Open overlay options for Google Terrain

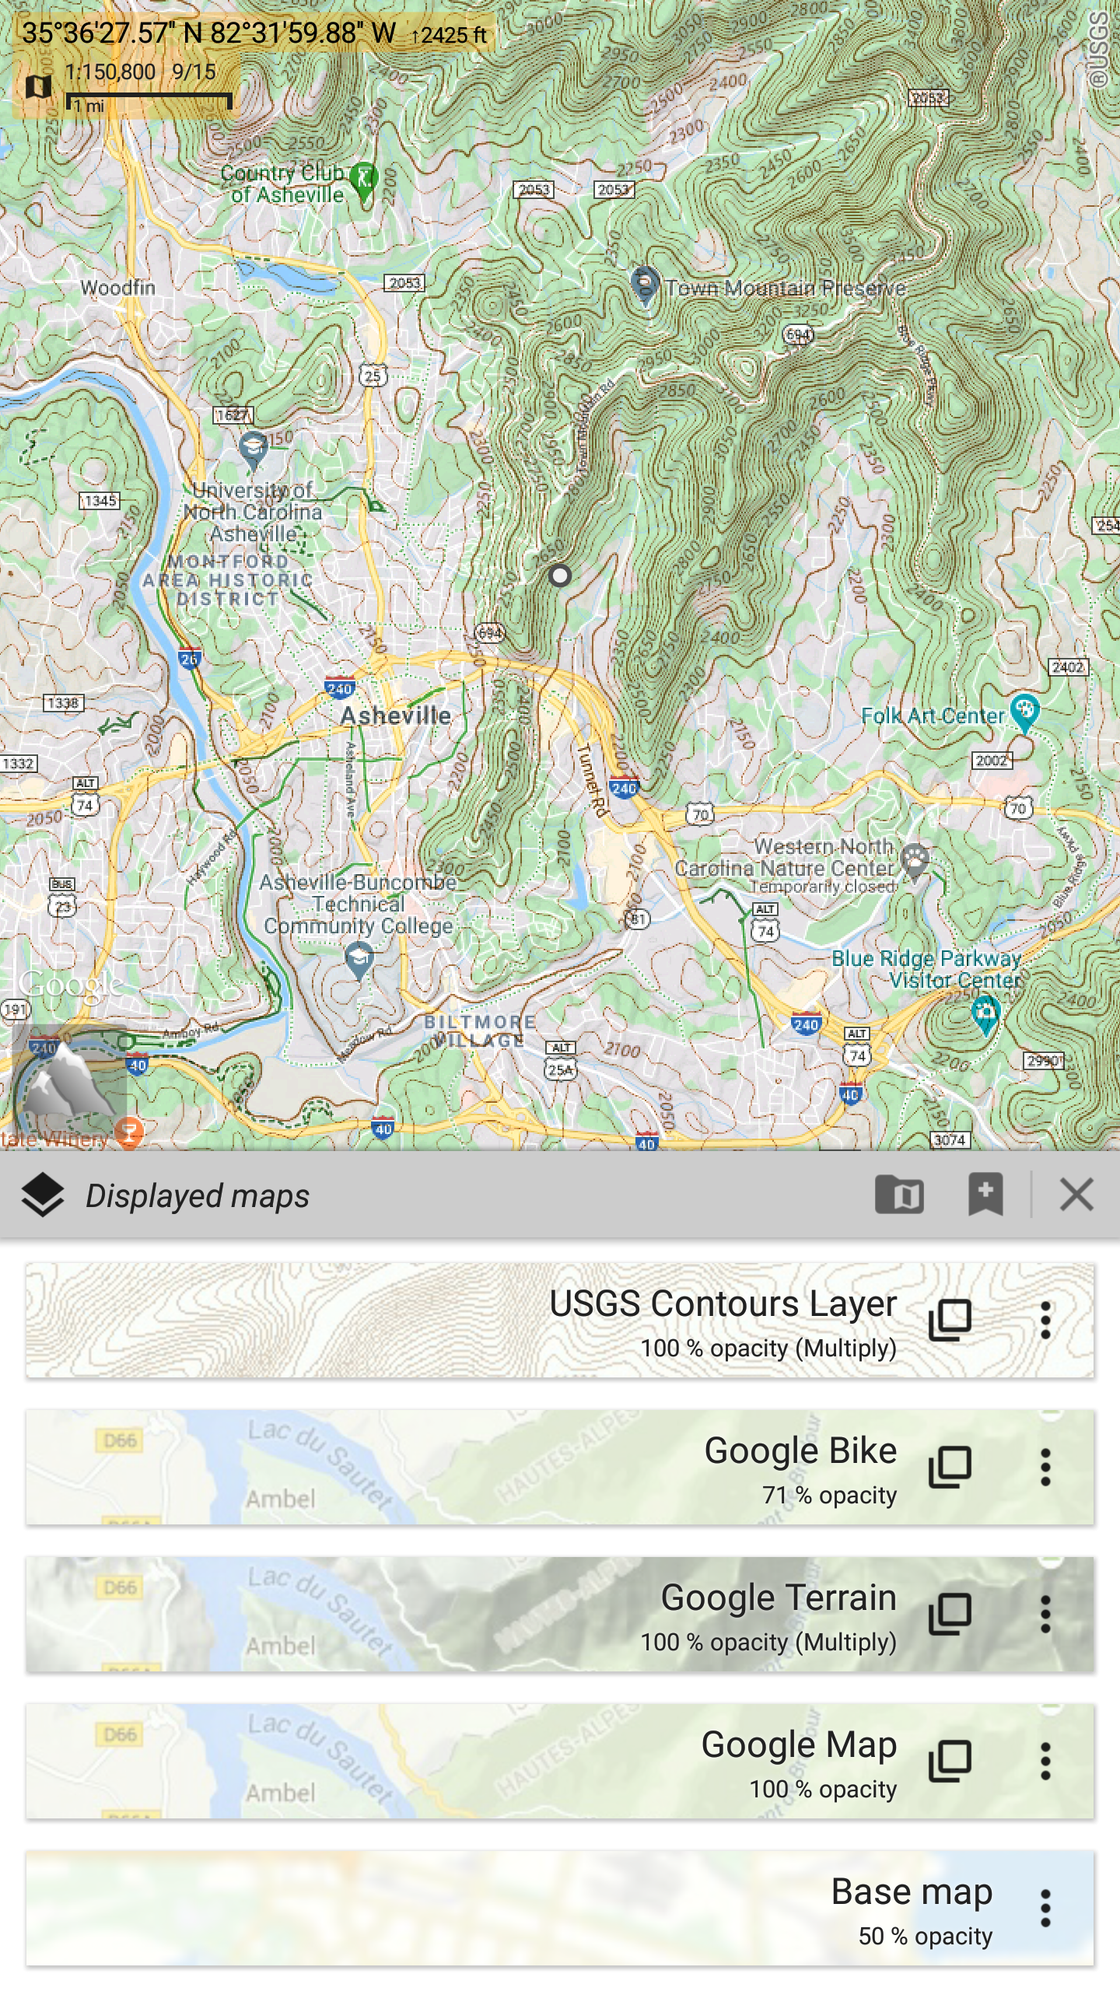coord(950,1614)
